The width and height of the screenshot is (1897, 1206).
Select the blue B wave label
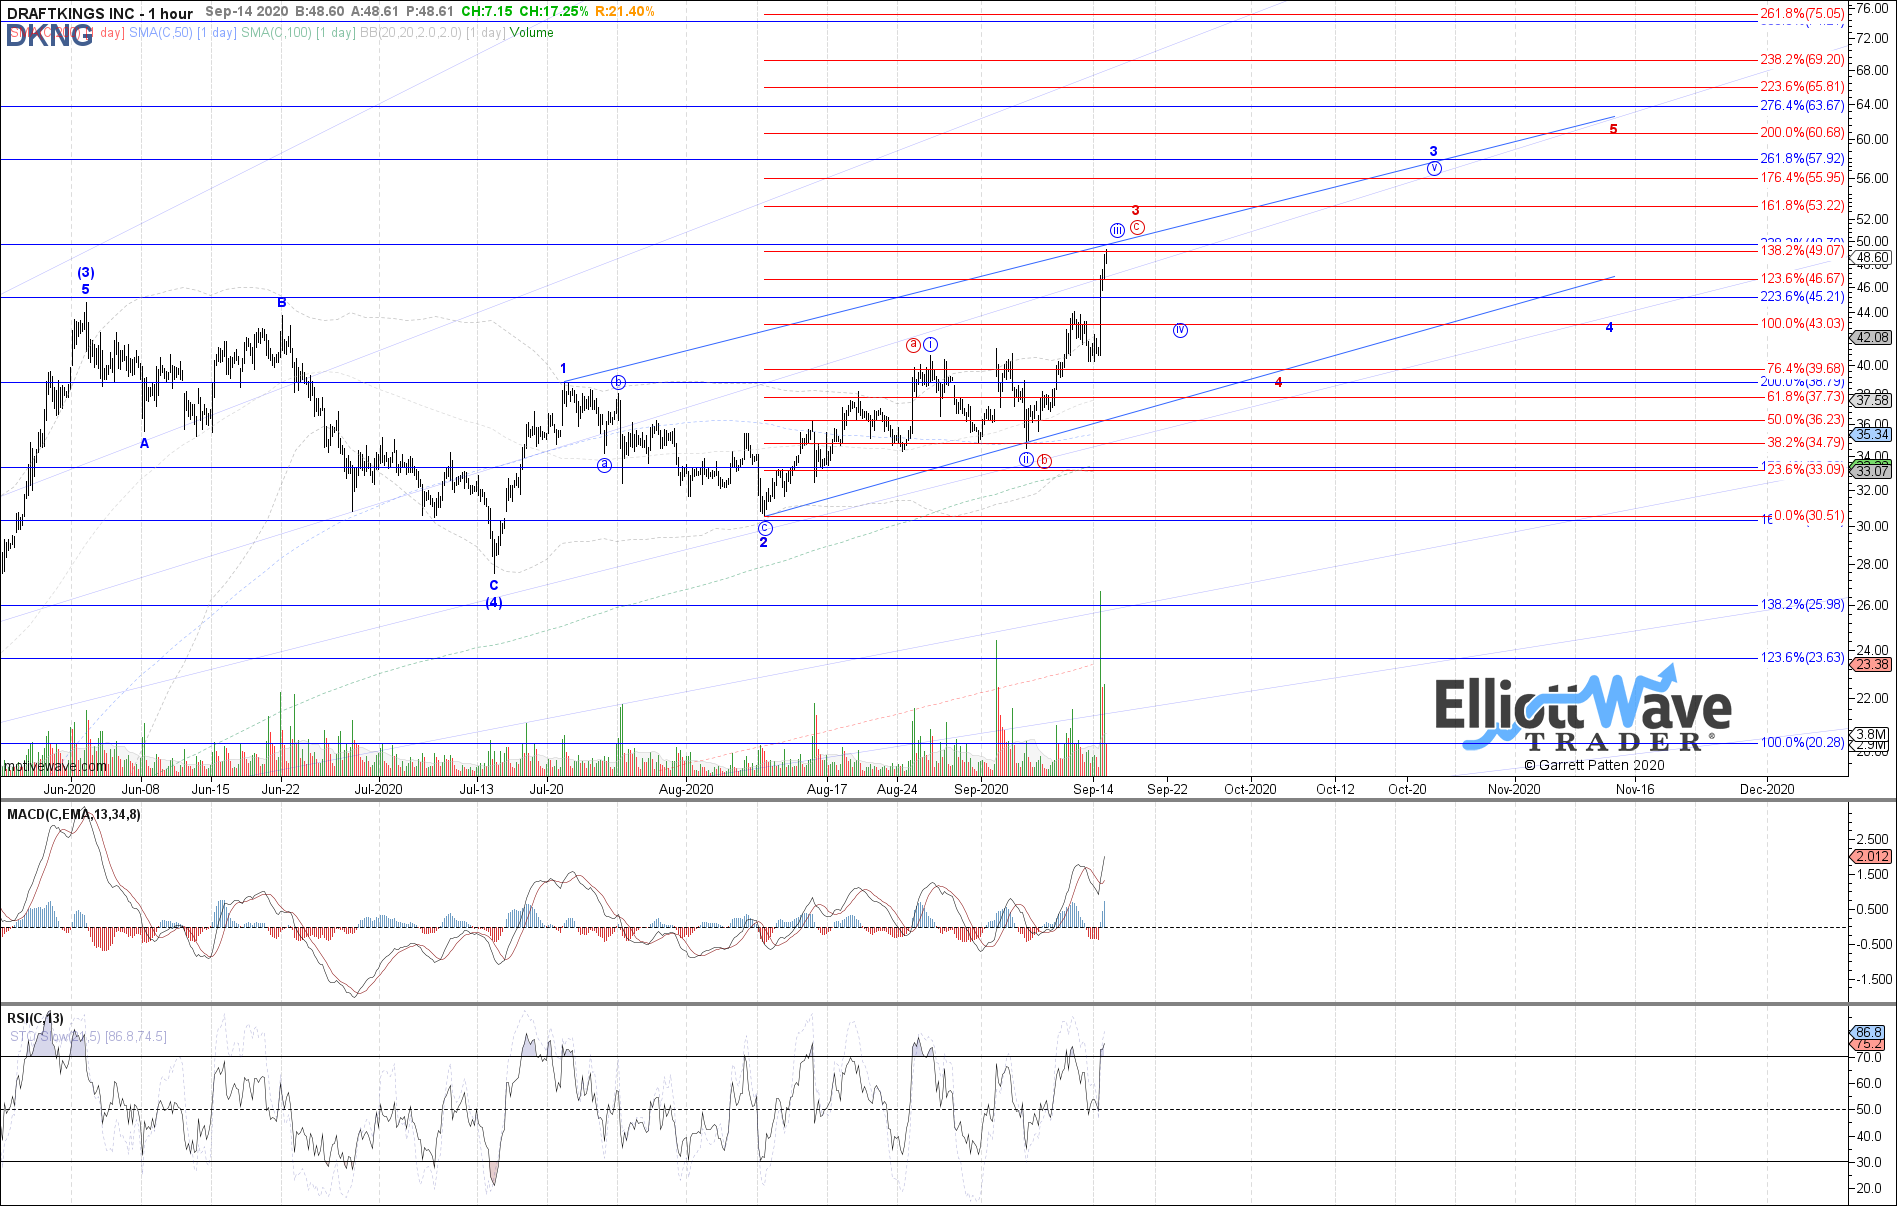pos(282,303)
